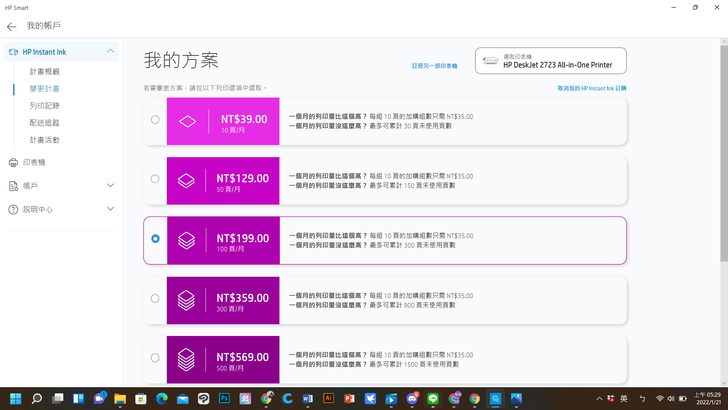
Task: Open the clock showing 上午 05:29
Action: point(708,398)
